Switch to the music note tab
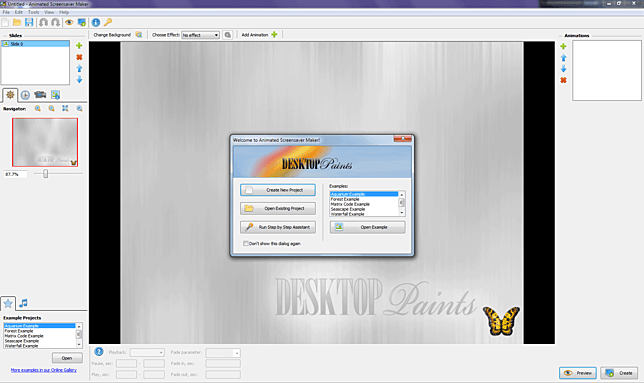Image resolution: width=644 pixels, height=383 pixels. (x=23, y=303)
